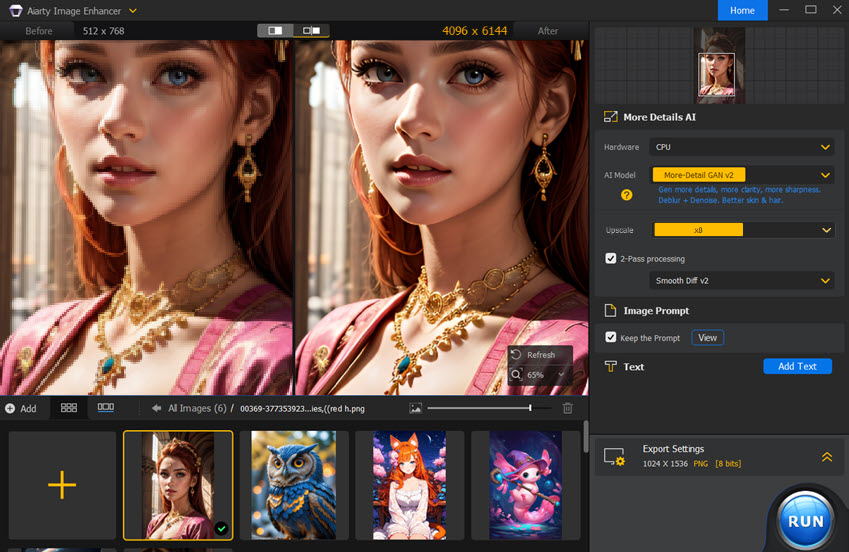Click the Add images plus icon
The image size is (849, 552).
[10, 408]
